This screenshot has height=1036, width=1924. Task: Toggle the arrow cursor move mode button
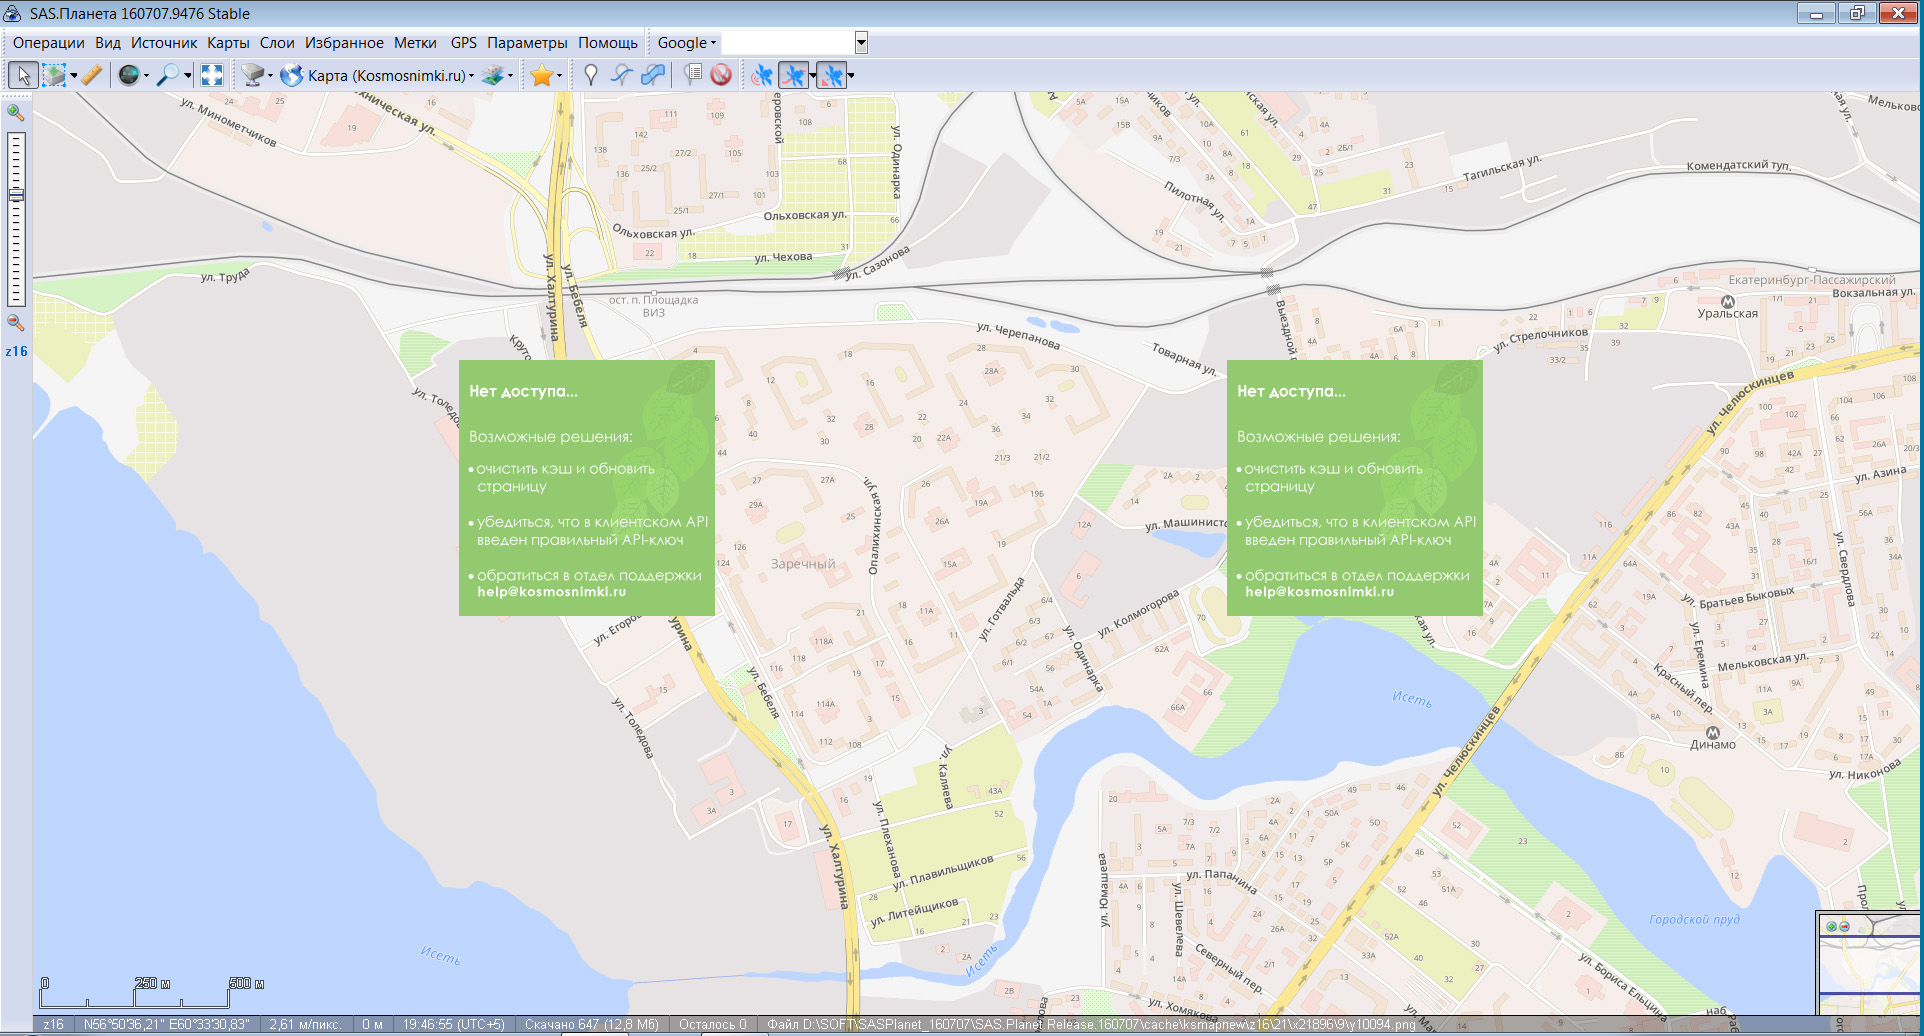(x=23, y=75)
